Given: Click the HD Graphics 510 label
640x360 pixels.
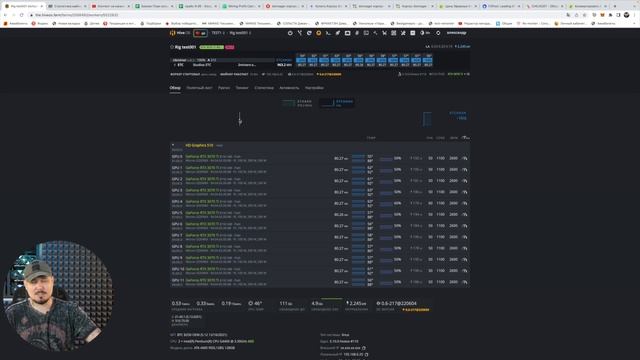Looking at the screenshot, I should click(199, 145).
